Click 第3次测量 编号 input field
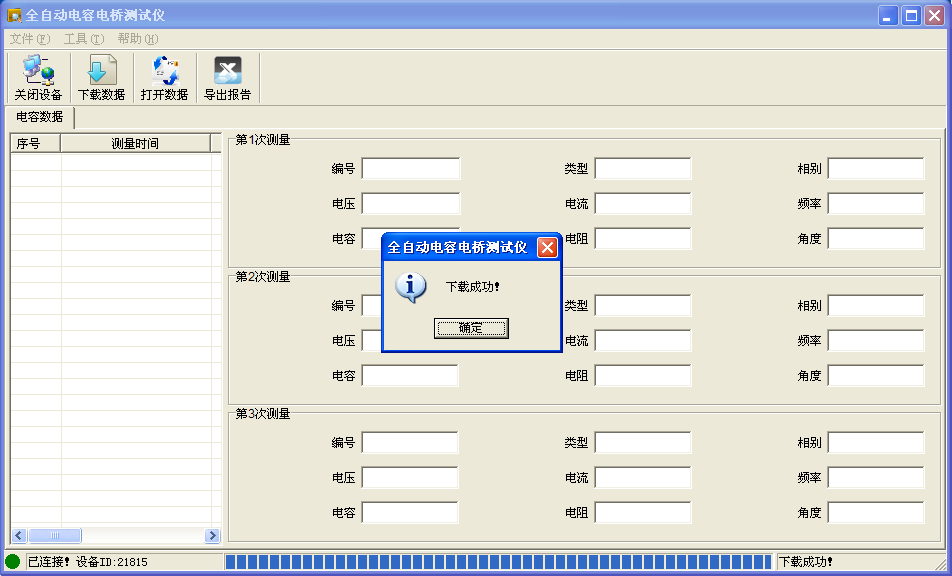952x576 pixels. pos(410,443)
